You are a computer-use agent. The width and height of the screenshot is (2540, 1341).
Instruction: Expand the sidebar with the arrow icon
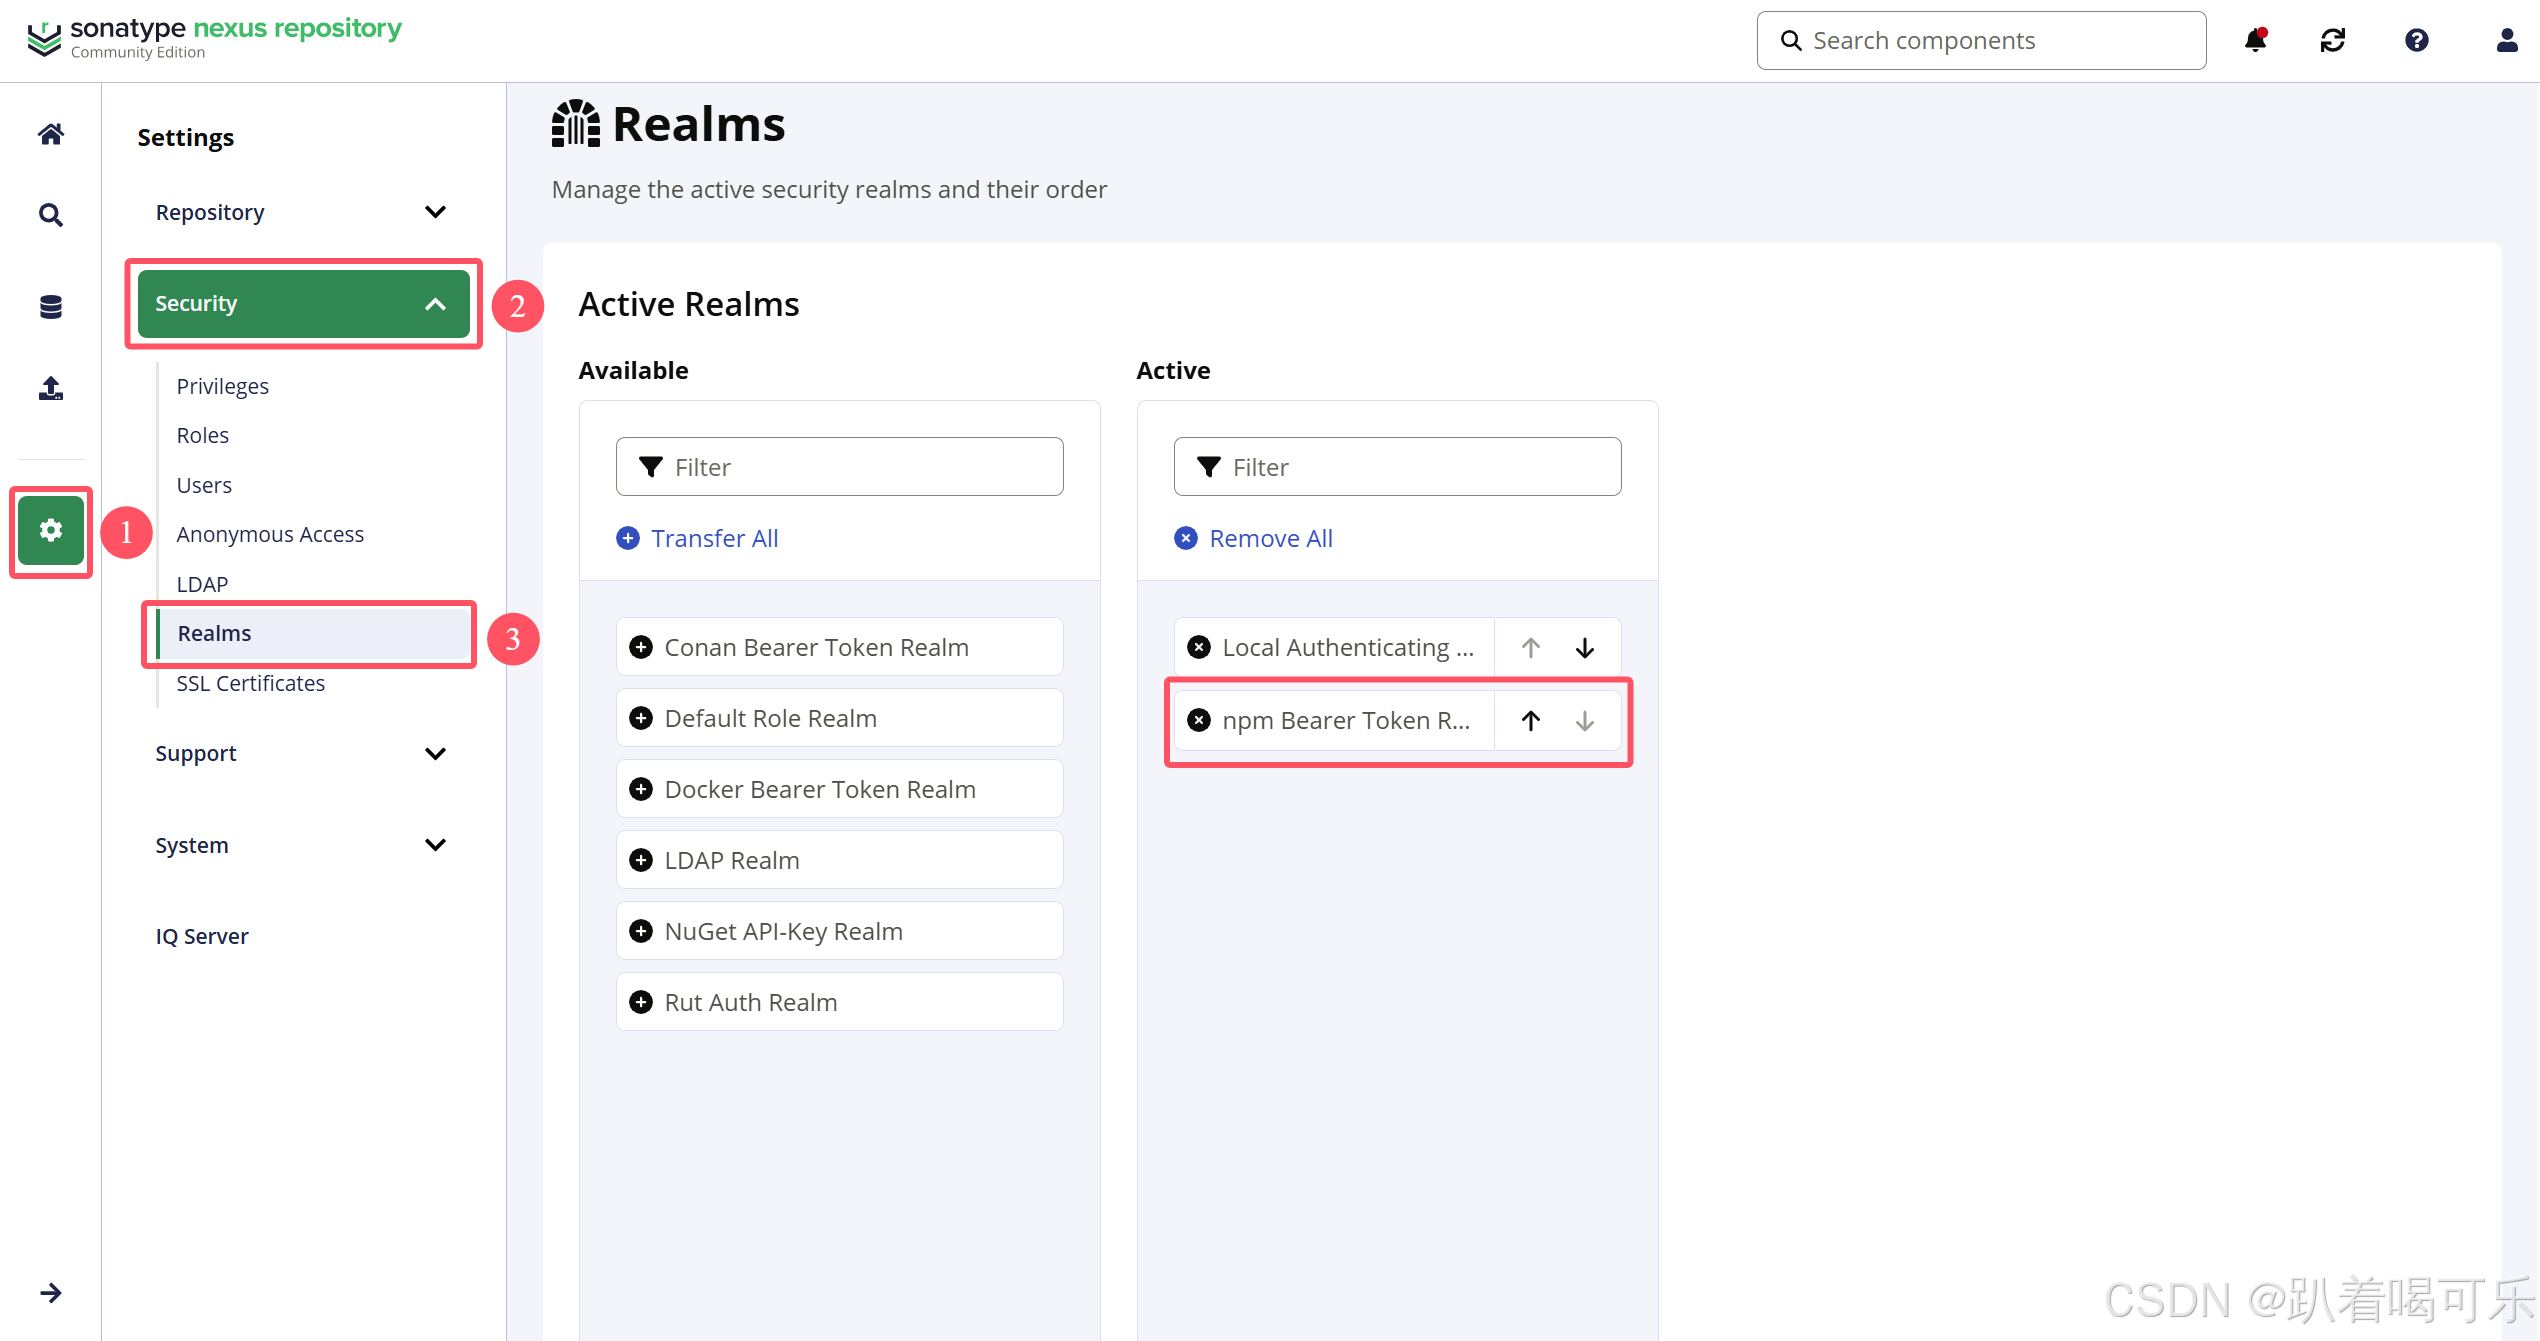coord(51,1293)
